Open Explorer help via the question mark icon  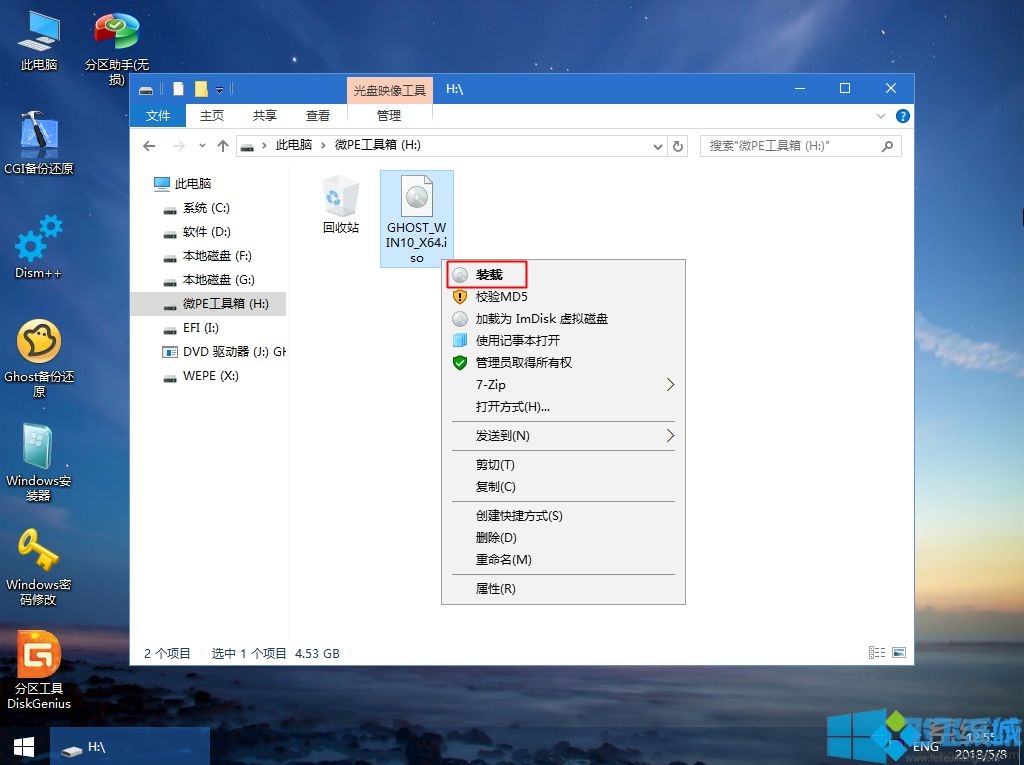[x=902, y=115]
